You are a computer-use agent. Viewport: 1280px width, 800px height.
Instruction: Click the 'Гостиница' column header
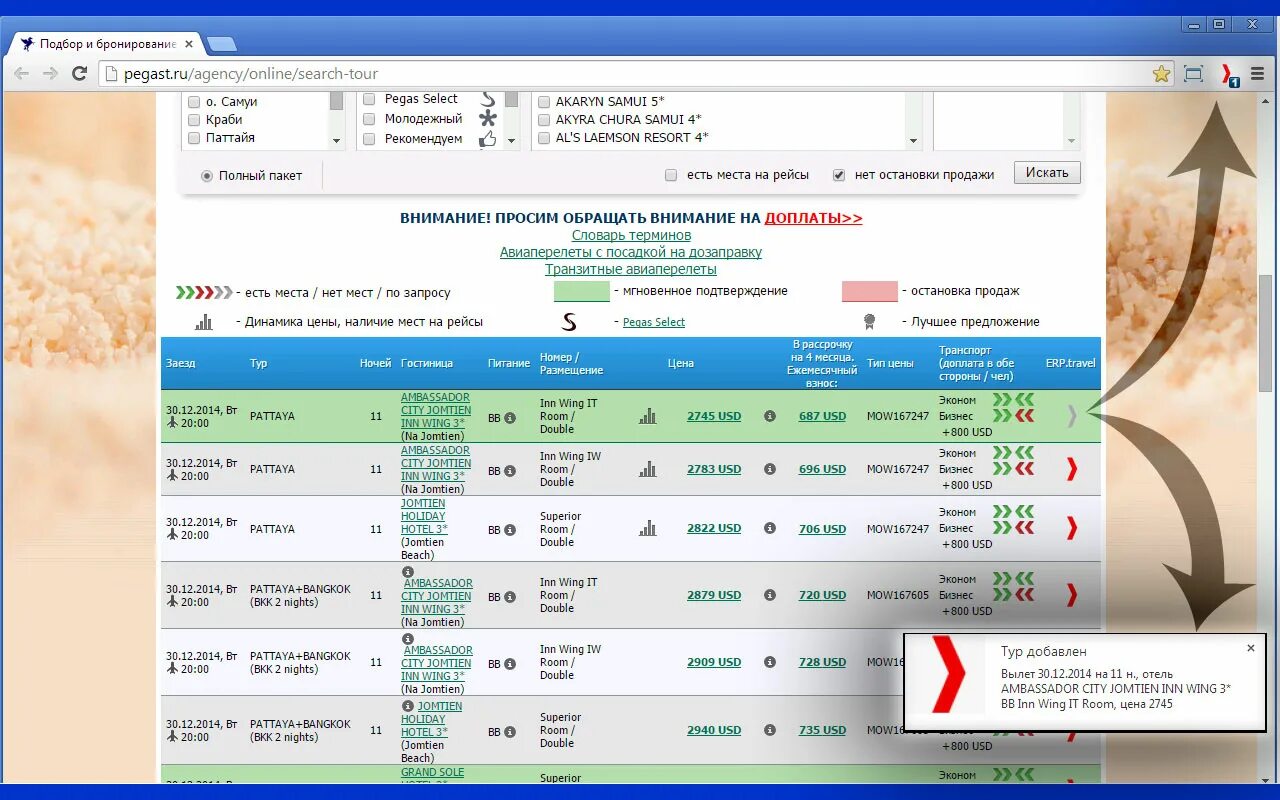(x=427, y=363)
